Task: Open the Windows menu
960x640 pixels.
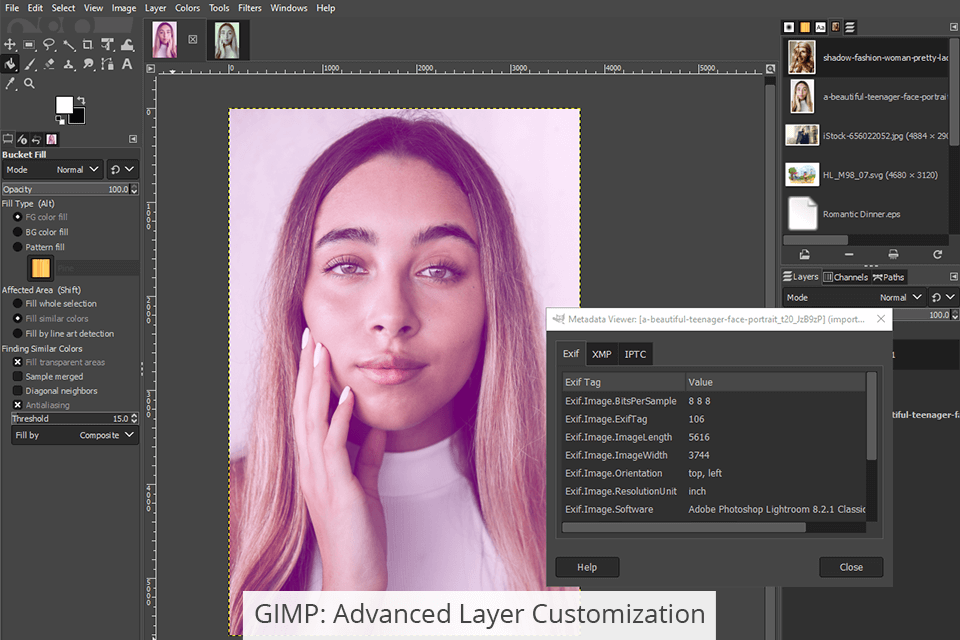Action: tap(289, 8)
